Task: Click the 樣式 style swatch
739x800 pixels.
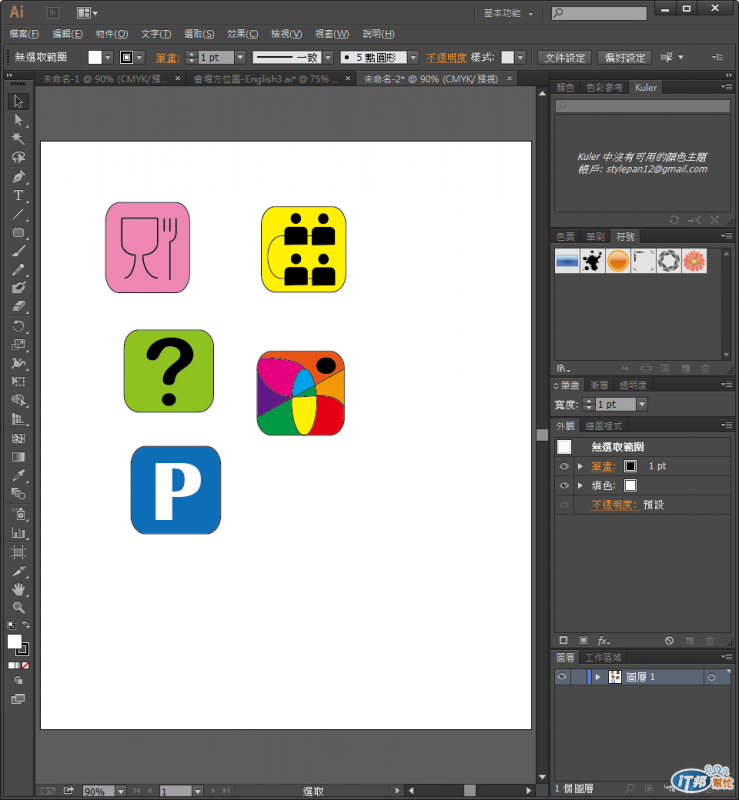Action: pyautogui.click(x=507, y=58)
